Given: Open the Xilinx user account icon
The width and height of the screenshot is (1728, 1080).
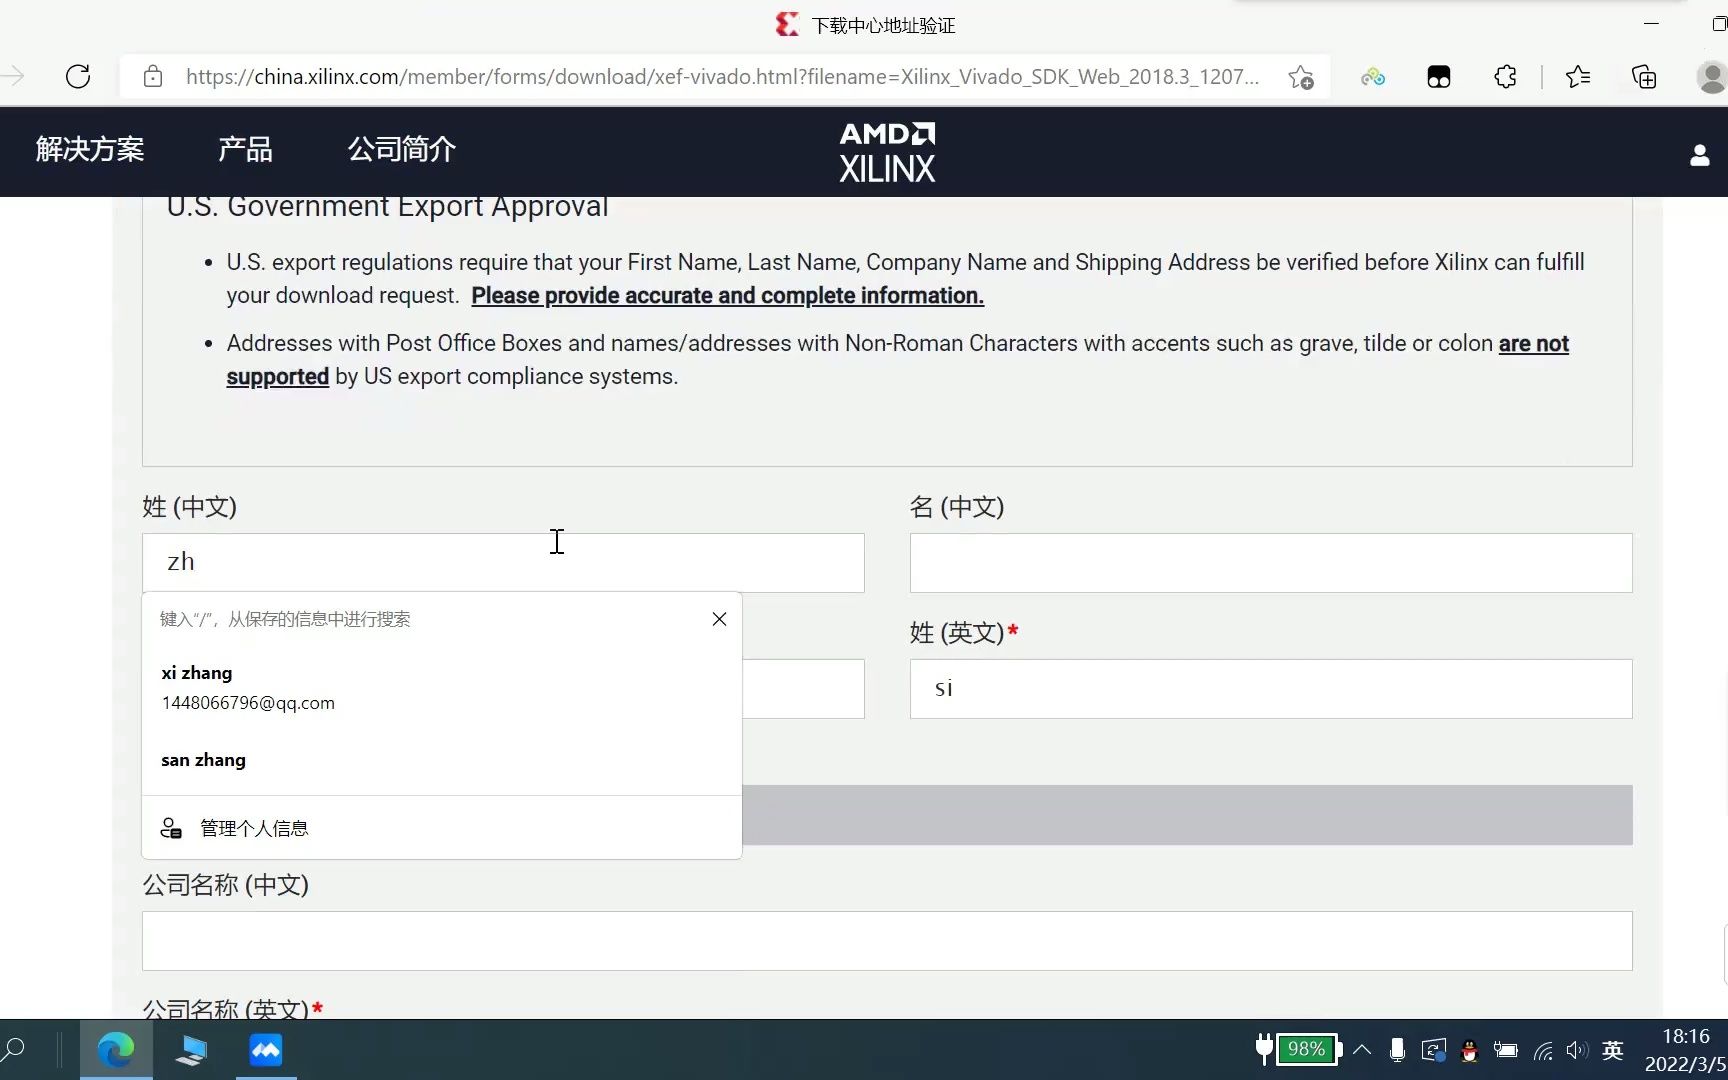Looking at the screenshot, I should coord(1699,155).
